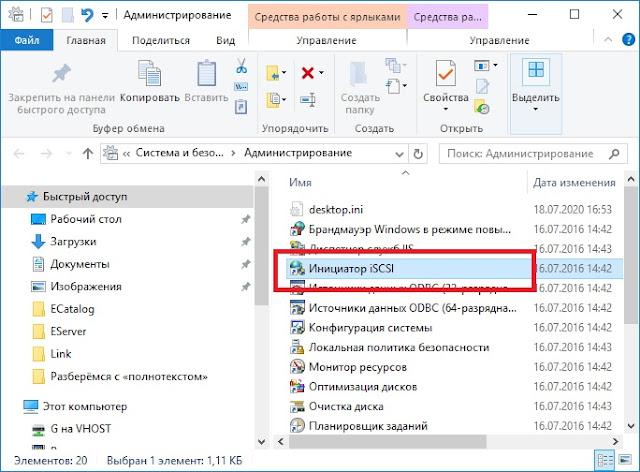Image resolution: width=640 pixels, height=472 pixels.
Task: Click the Paste shortcut icon
Action: click(241, 107)
